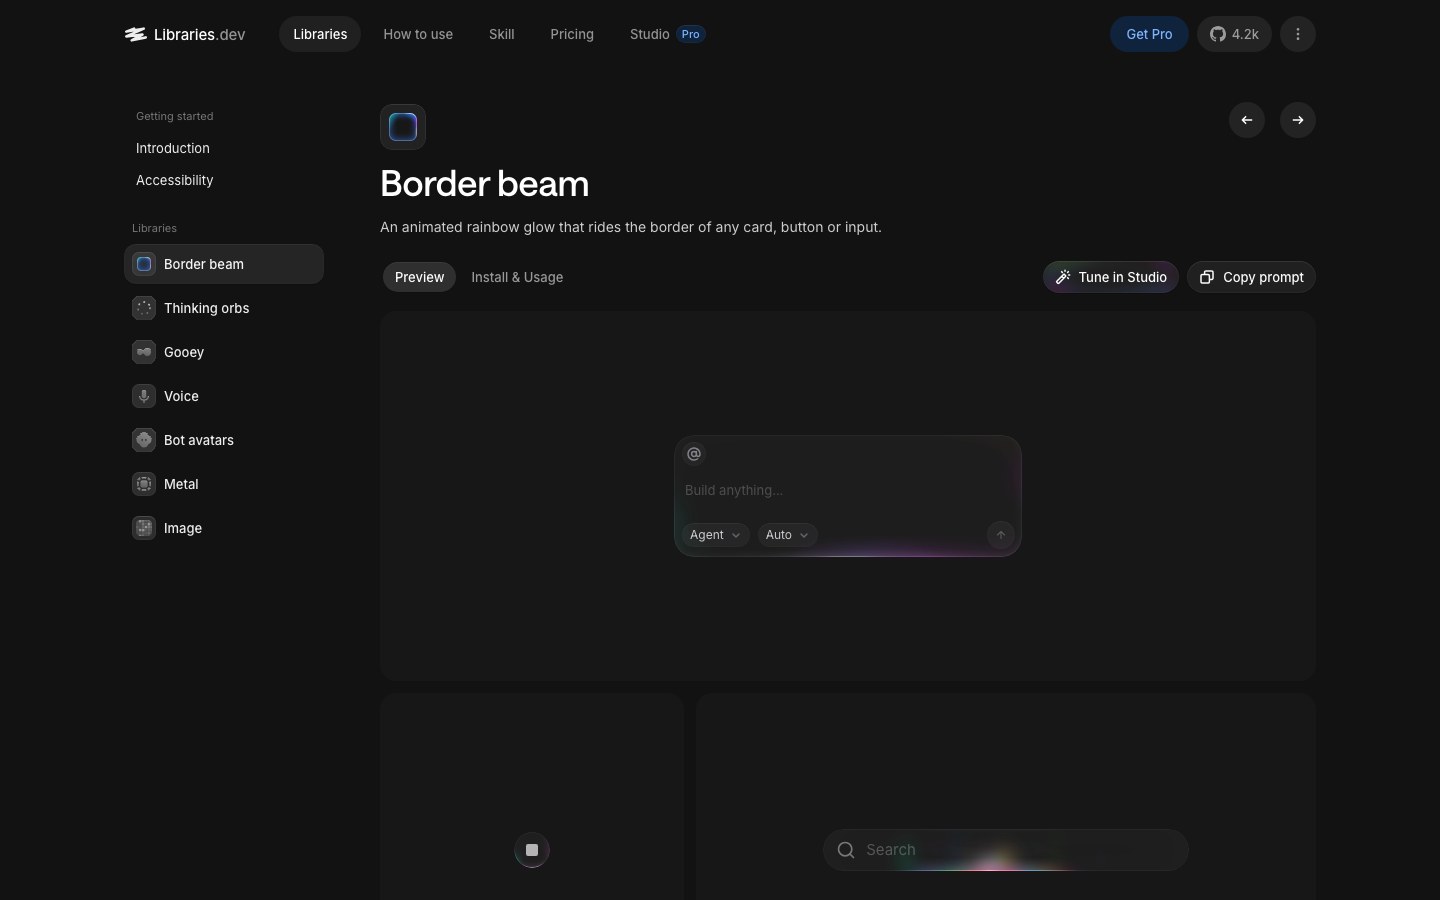The height and width of the screenshot is (900, 1440).
Task: Click the Border beam page icon
Action: pyautogui.click(x=403, y=127)
